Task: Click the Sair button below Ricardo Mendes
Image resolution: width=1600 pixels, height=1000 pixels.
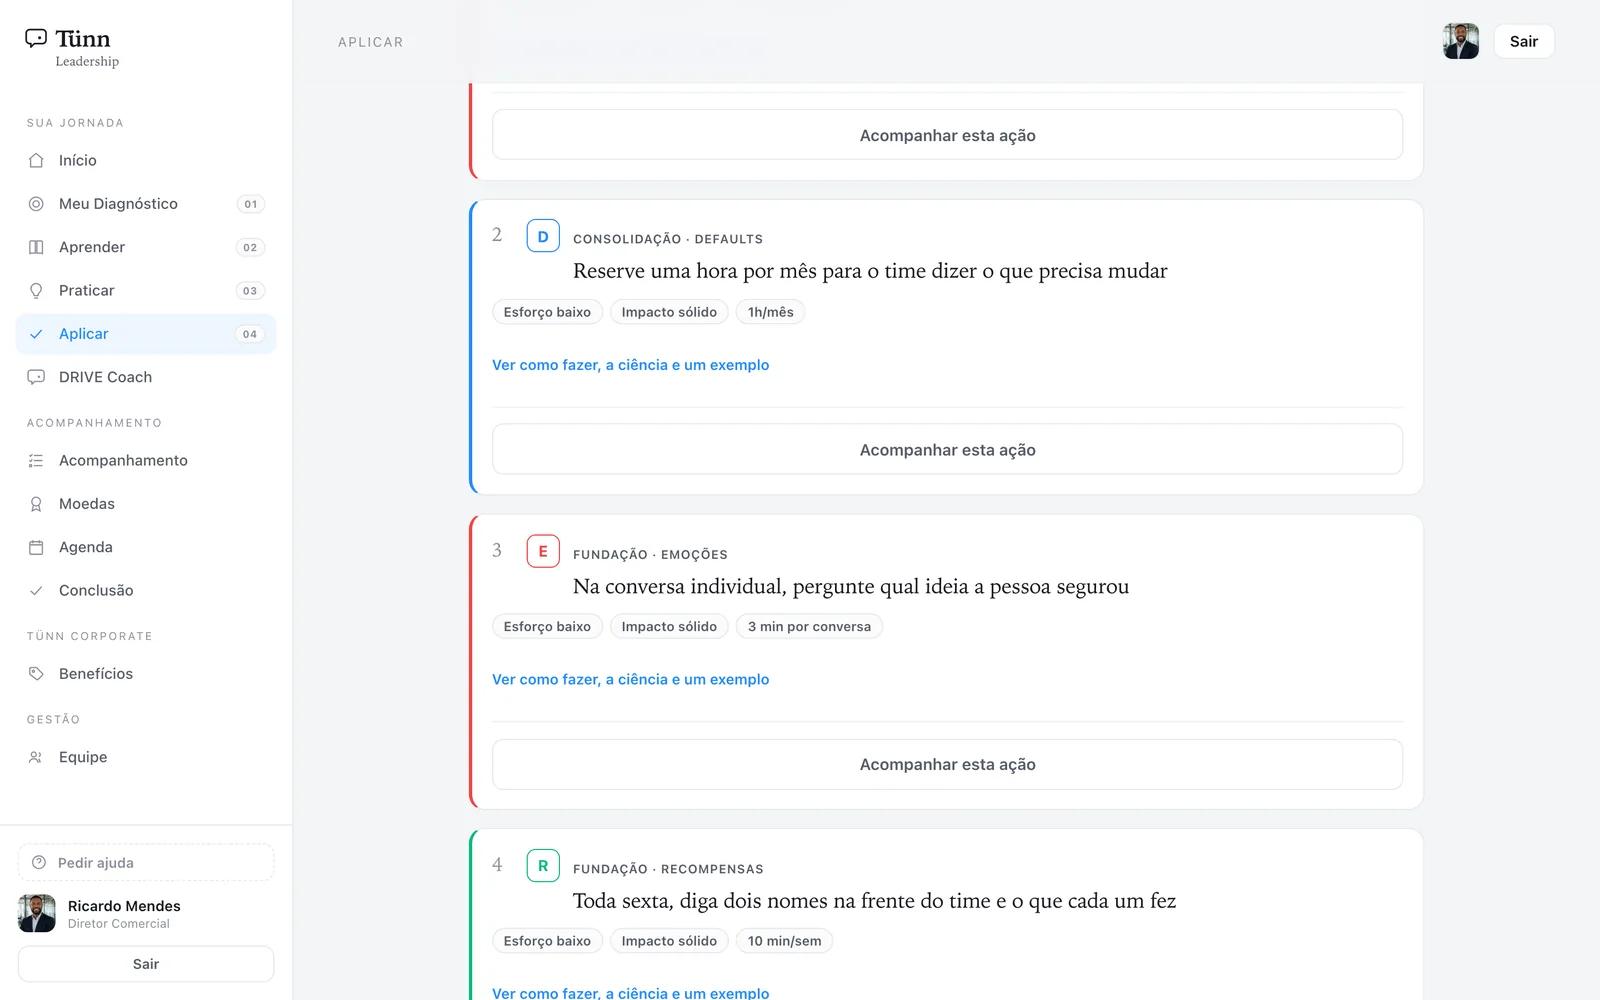Action: (x=146, y=964)
